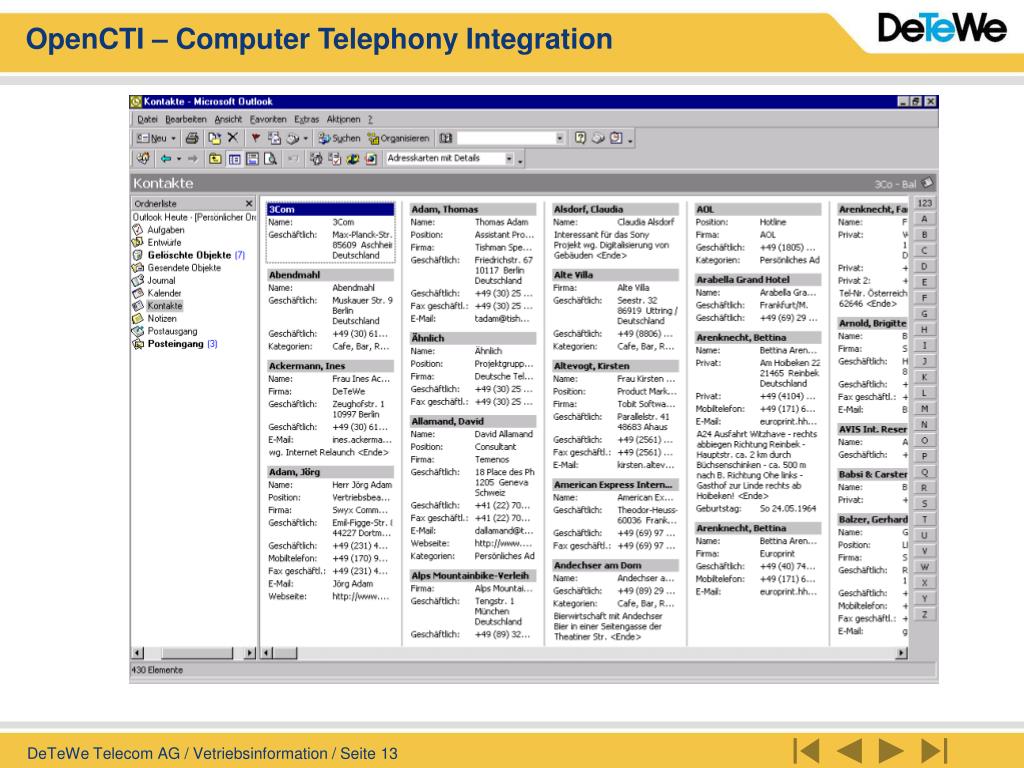Click the Back arrow icon
Screen dimensions: 1024x768
166,159
